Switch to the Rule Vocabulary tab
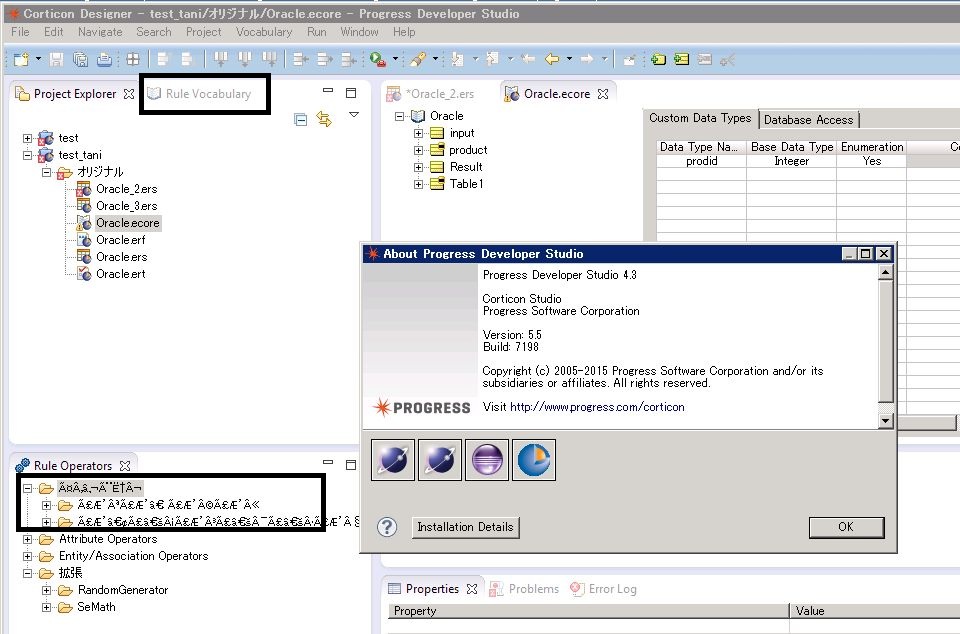The image size is (960, 634). [200, 94]
